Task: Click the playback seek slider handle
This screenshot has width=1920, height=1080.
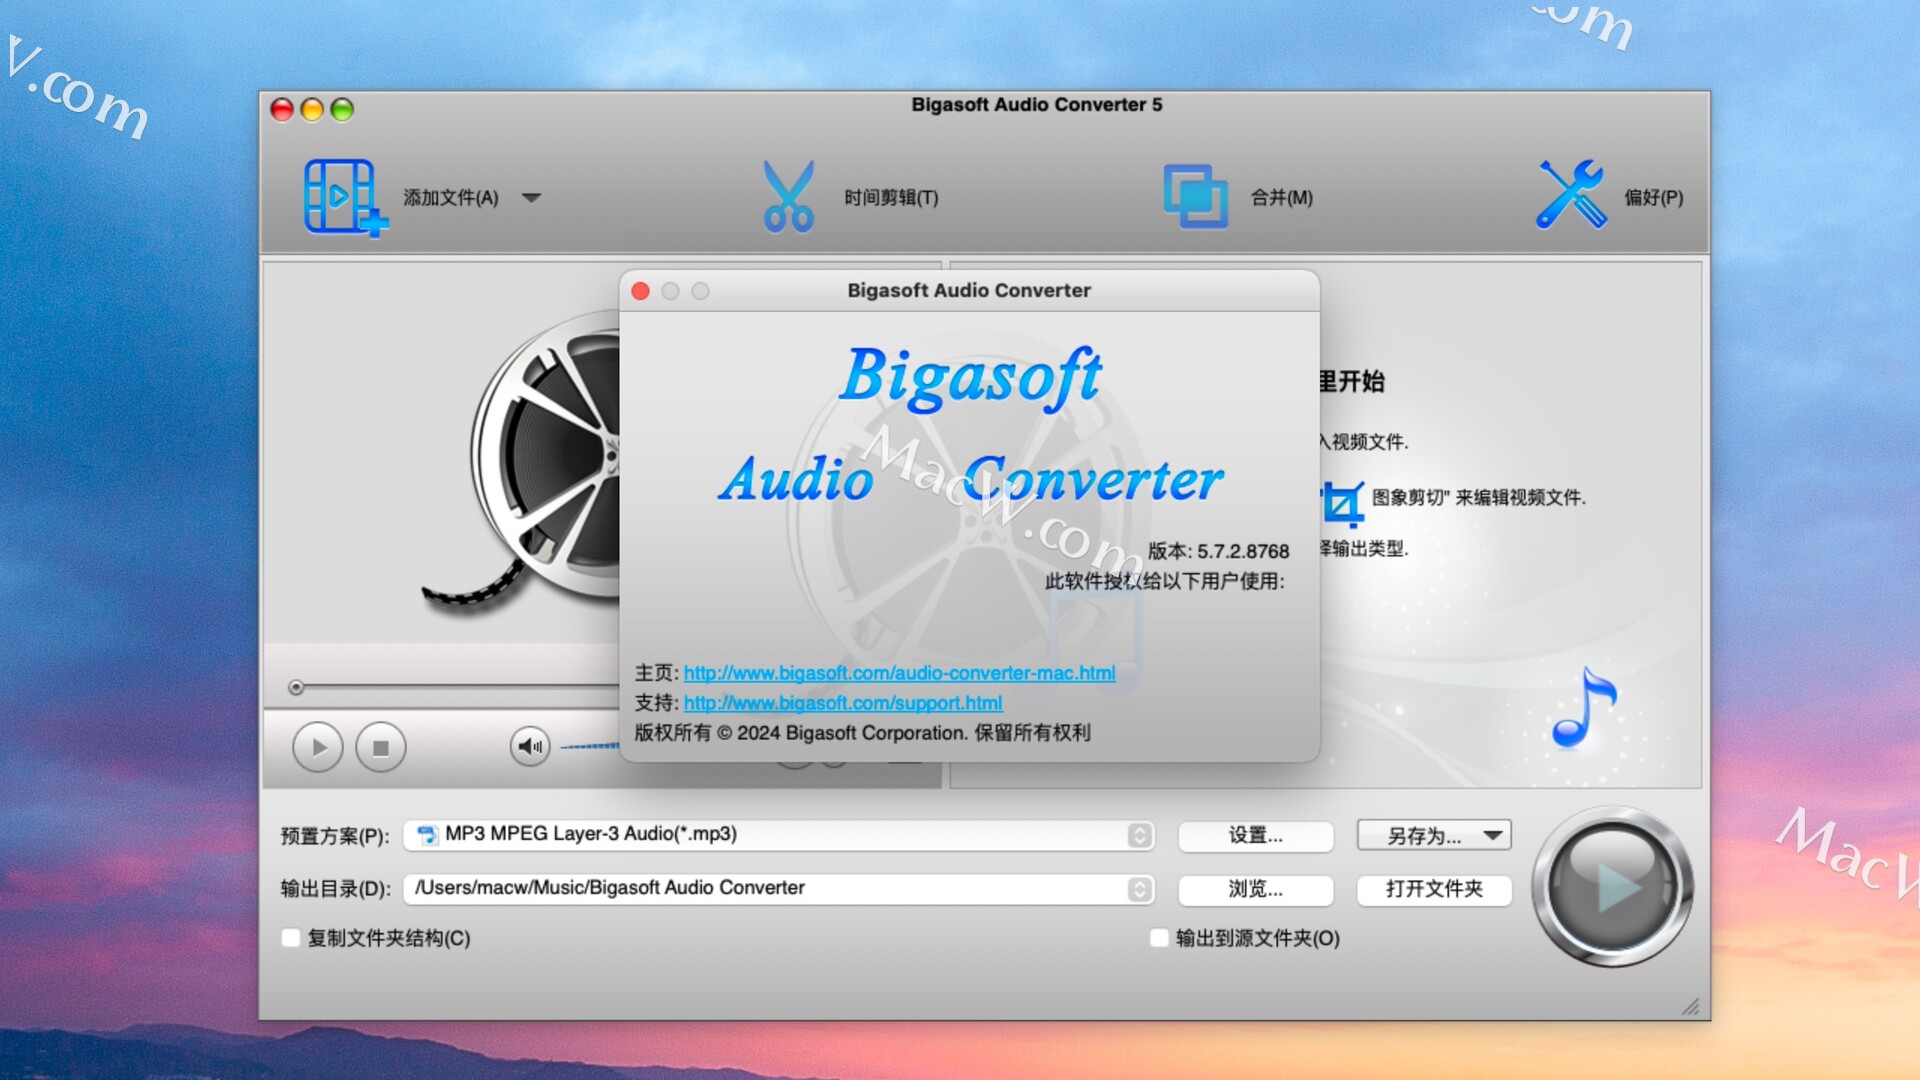Action: (296, 687)
